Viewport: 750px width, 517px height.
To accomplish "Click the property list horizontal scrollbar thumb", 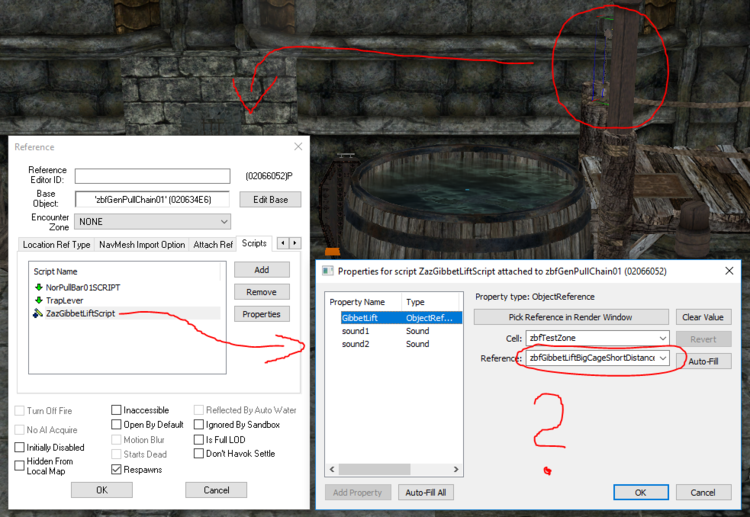I will click(x=375, y=469).
